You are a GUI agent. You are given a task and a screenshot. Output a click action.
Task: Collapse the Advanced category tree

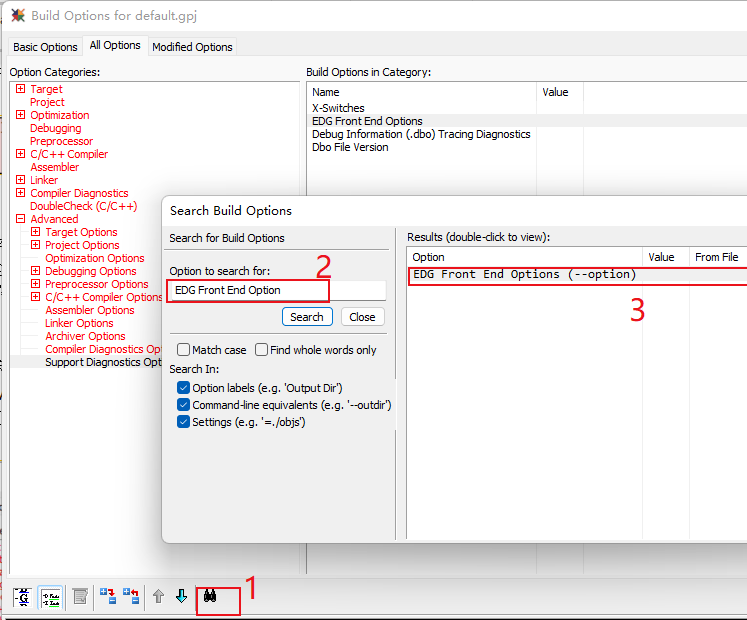point(21,219)
